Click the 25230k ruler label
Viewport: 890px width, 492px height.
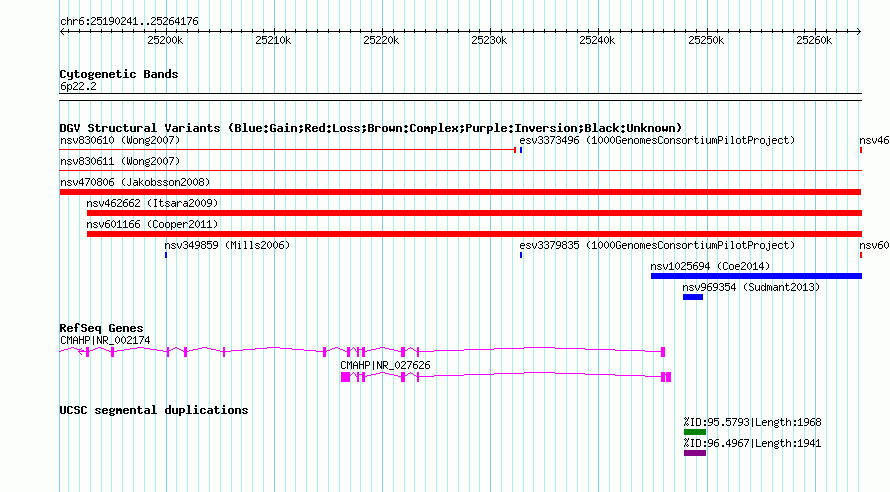pos(489,41)
